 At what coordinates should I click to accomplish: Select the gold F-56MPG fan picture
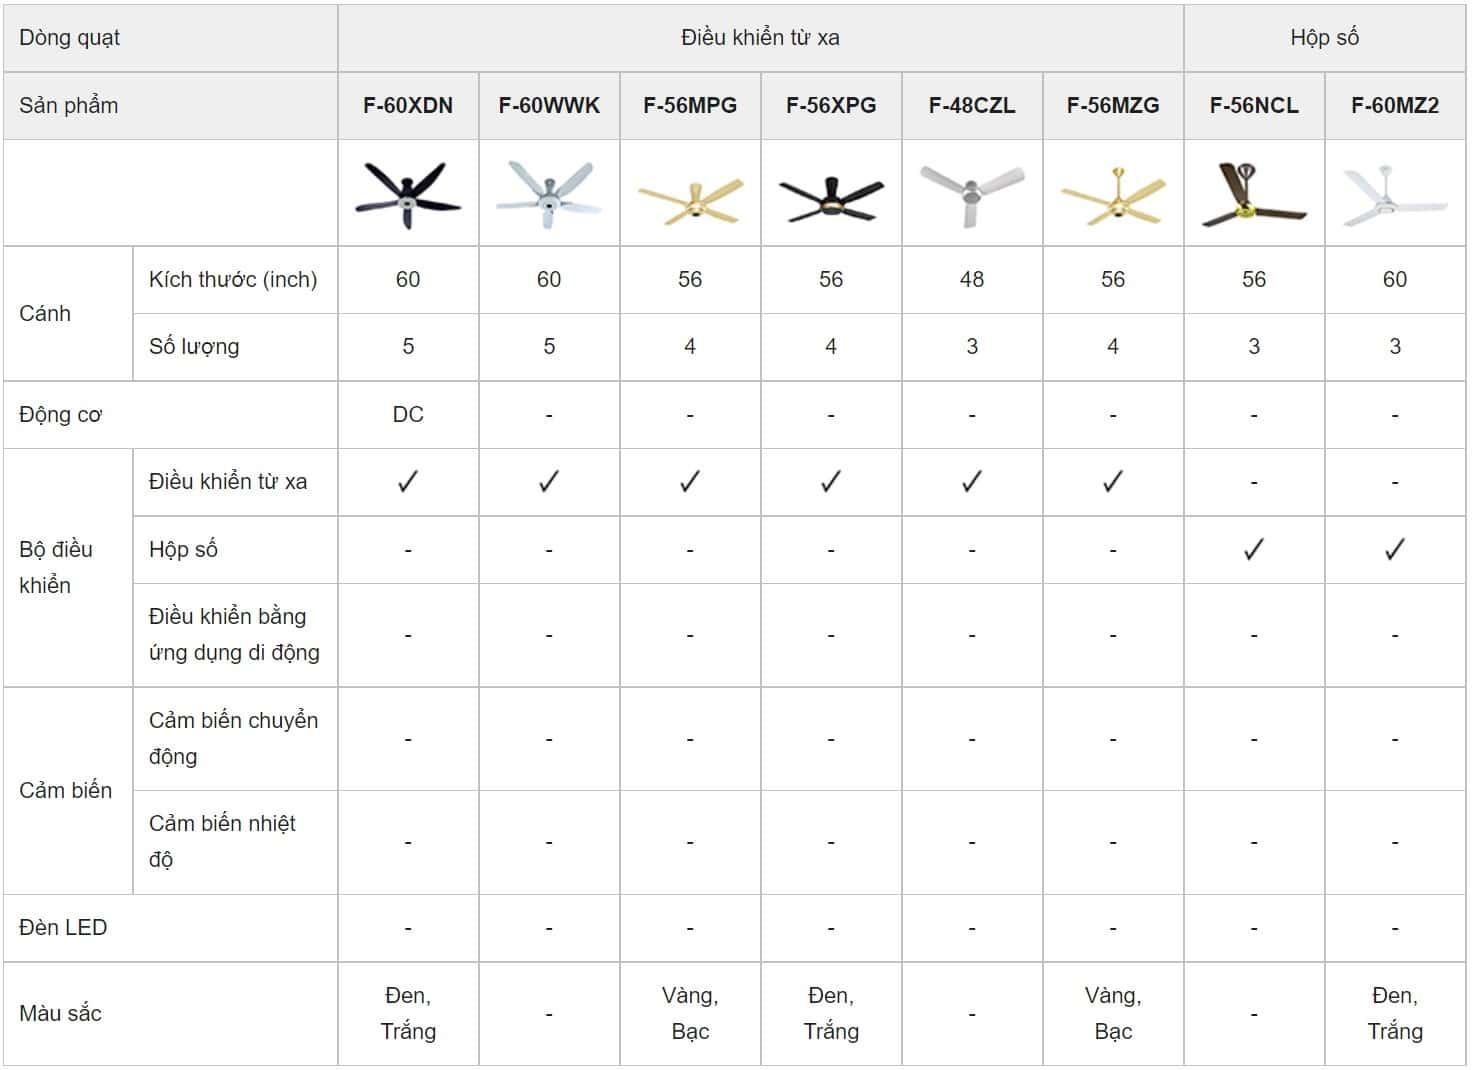click(690, 198)
